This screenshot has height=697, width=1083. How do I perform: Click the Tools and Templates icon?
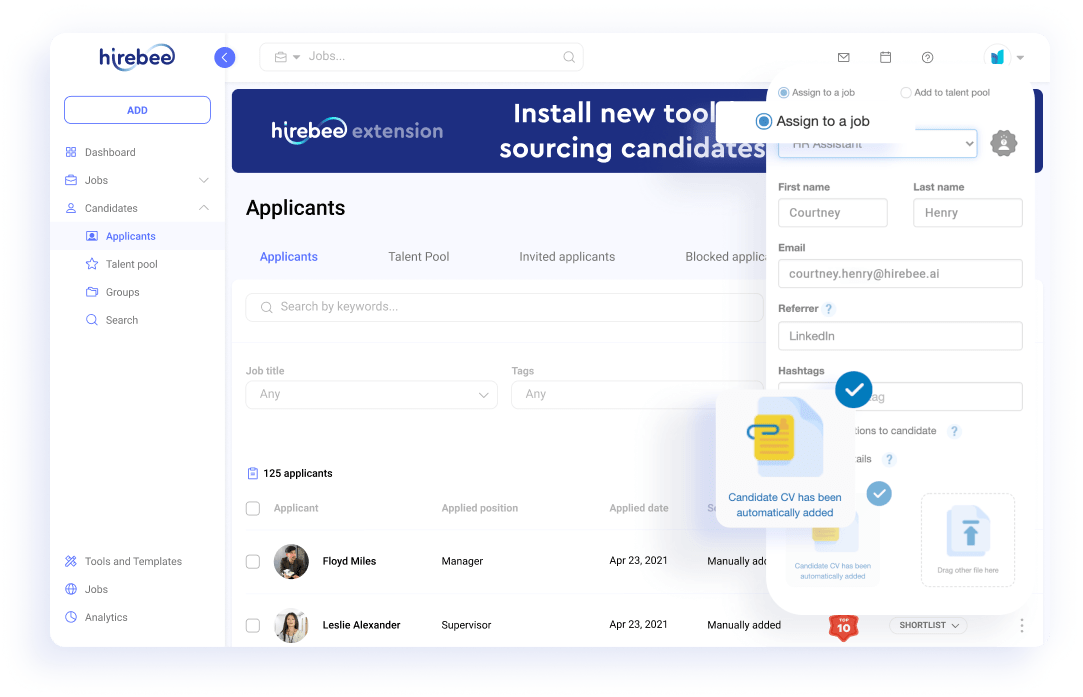tap(70, 561)
